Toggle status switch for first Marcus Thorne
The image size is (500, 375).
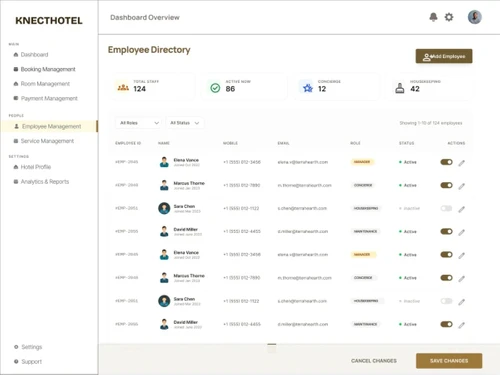446,185
